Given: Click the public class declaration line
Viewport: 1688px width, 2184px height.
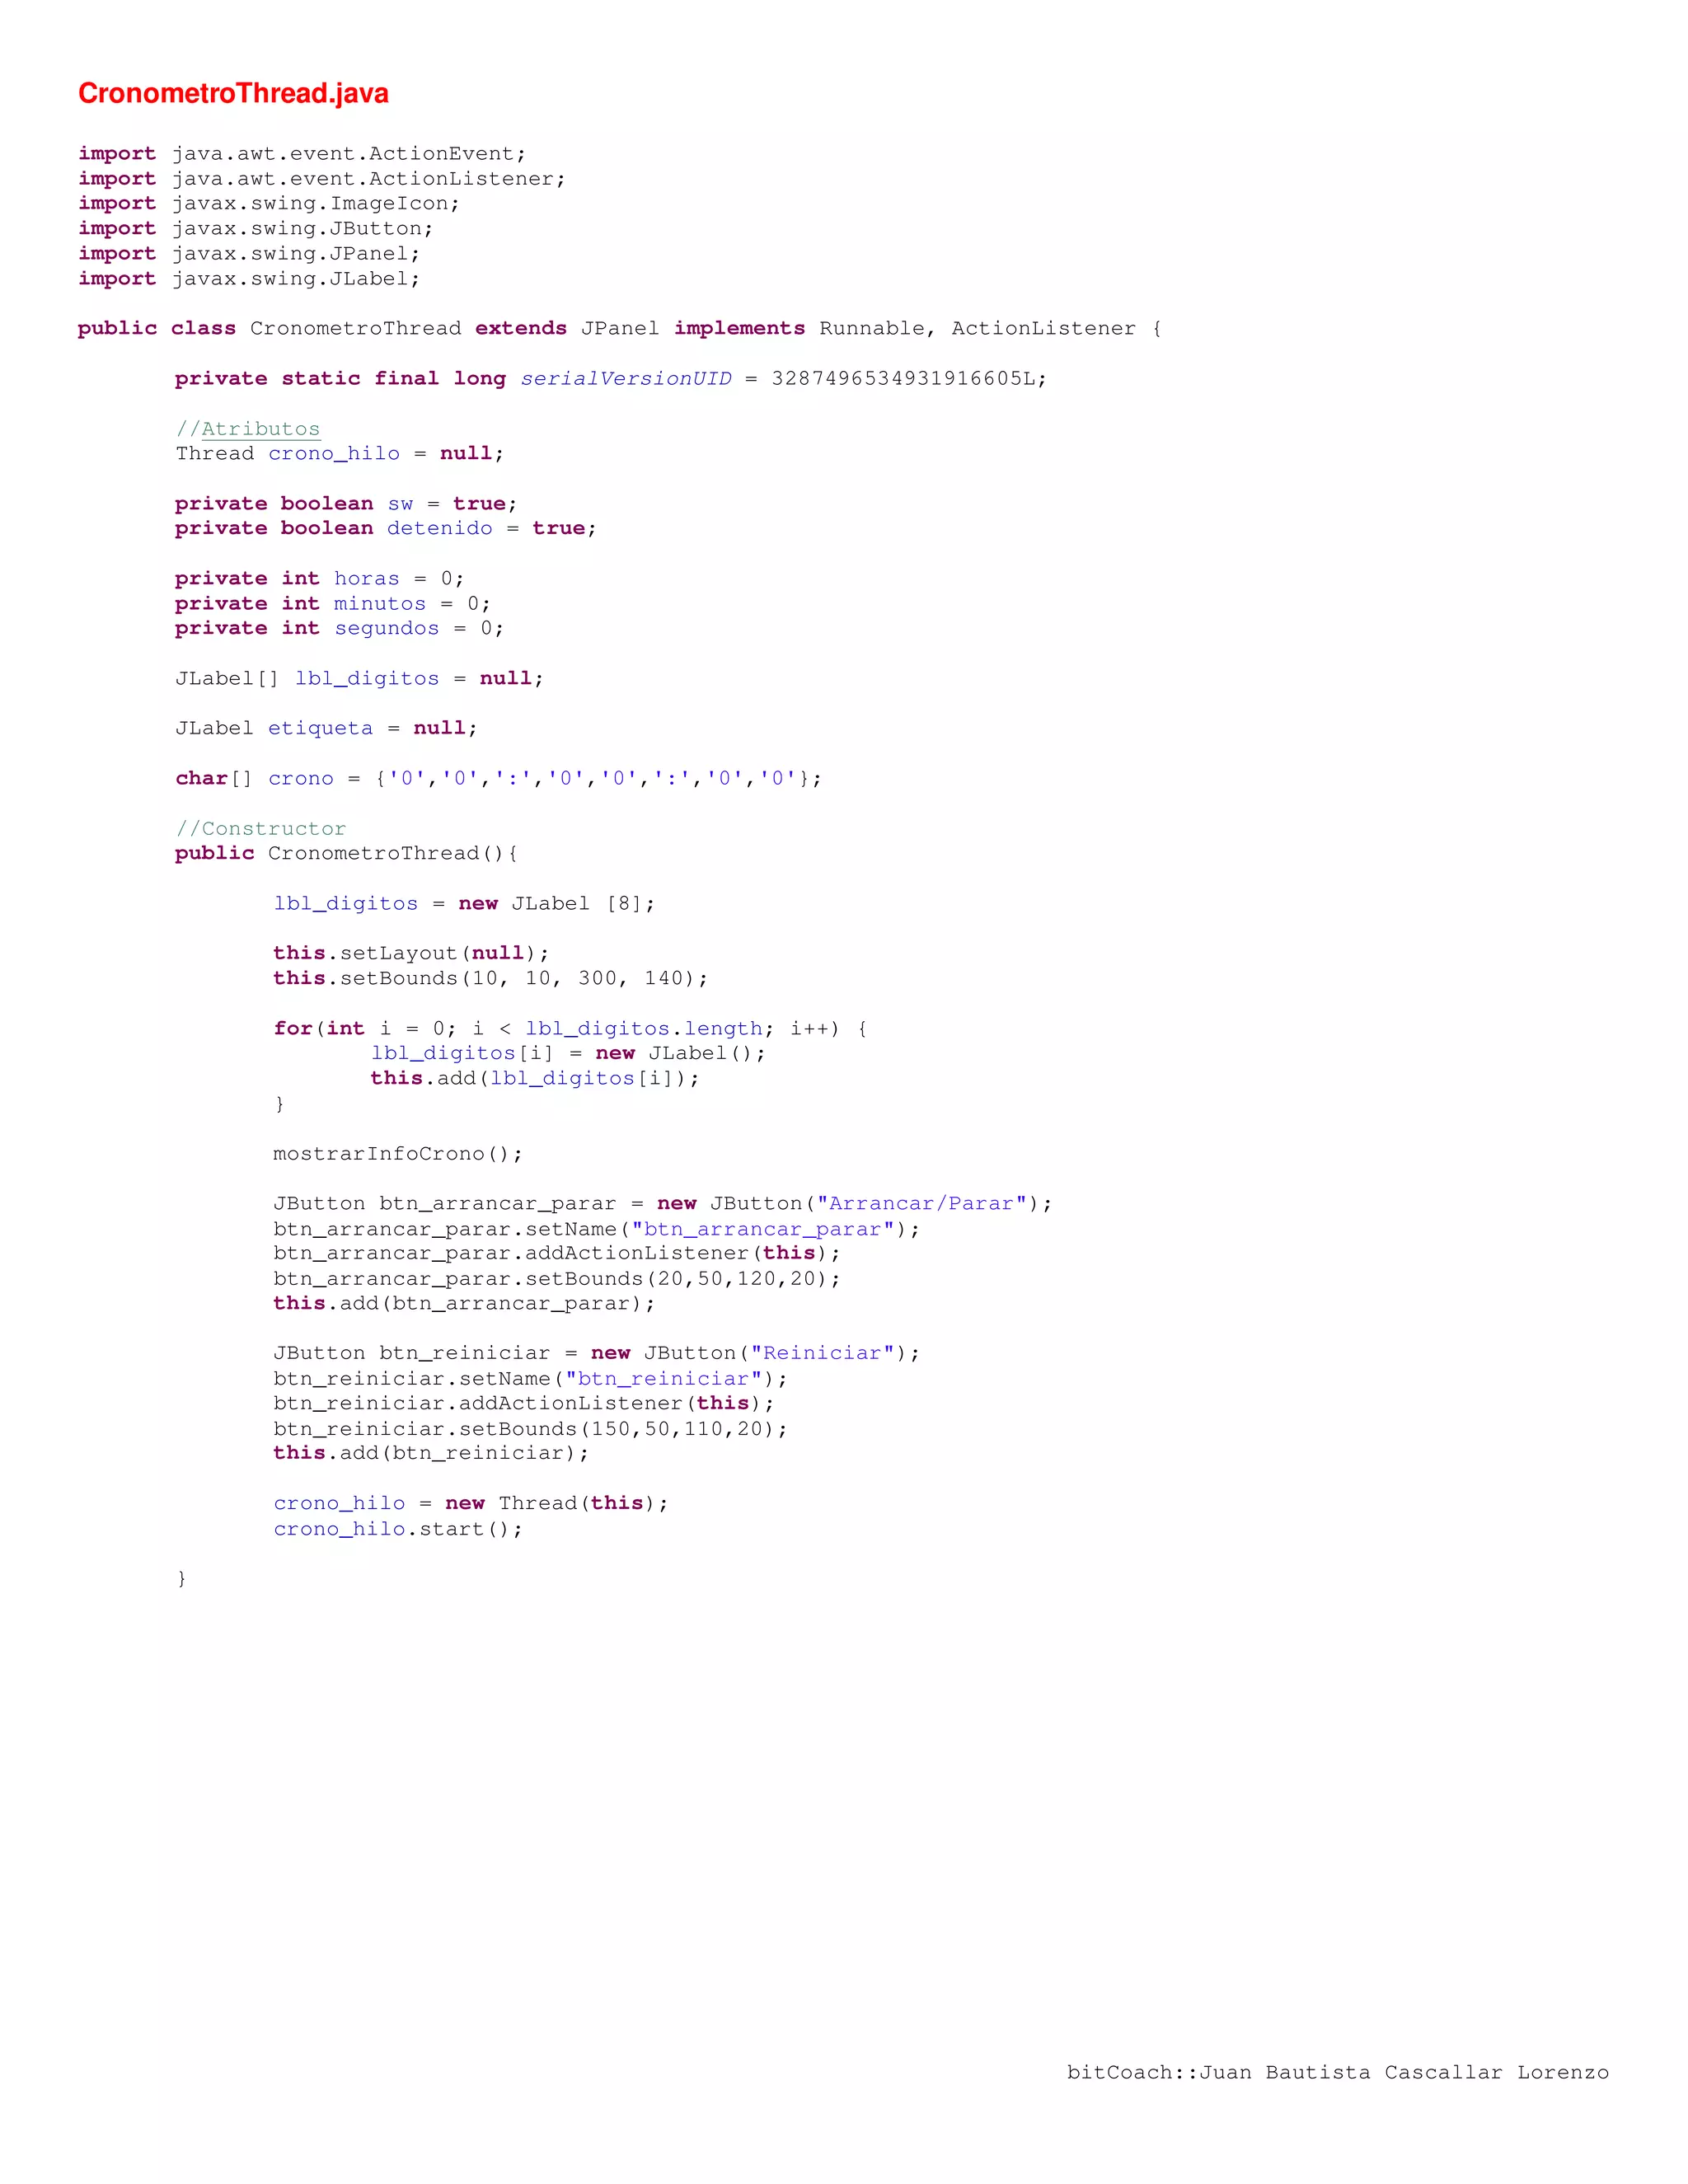Looking at the screenshot, I should [618, 329].
